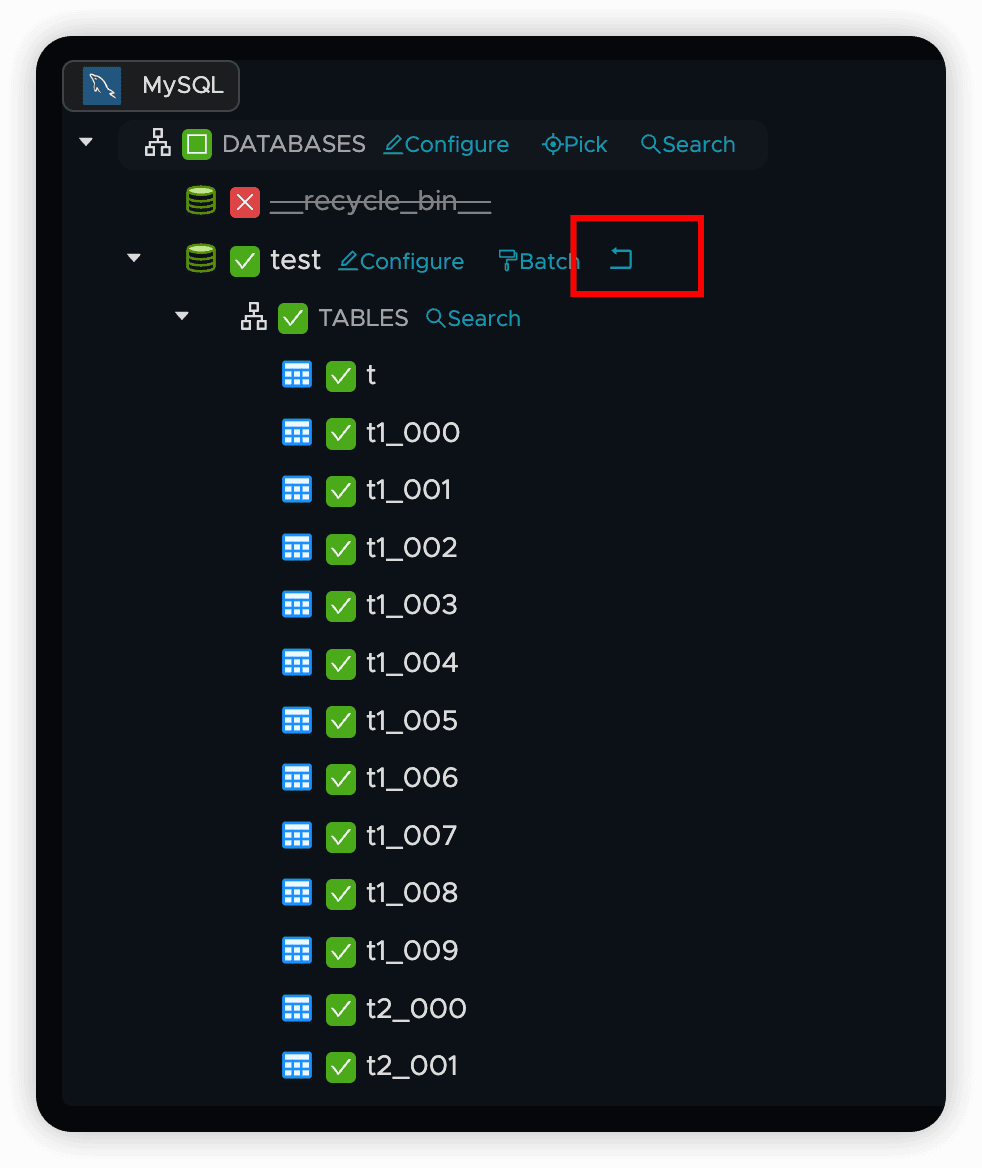Click the DATABASES hierarchy tree icon
Screen dimensions: 982x1168
157,143
